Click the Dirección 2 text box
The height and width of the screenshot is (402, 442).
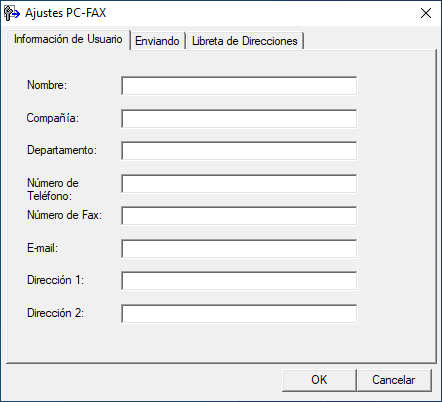click(239, 314)
